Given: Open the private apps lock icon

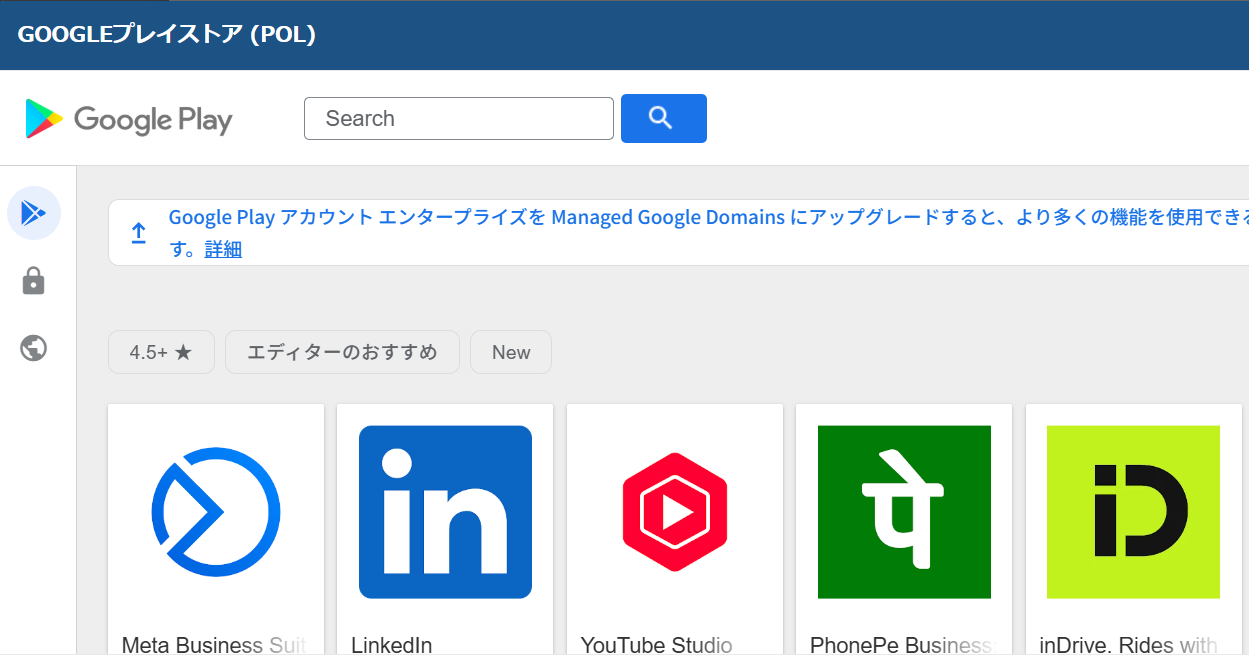Looking at the screenshot, I should (34, 281).
